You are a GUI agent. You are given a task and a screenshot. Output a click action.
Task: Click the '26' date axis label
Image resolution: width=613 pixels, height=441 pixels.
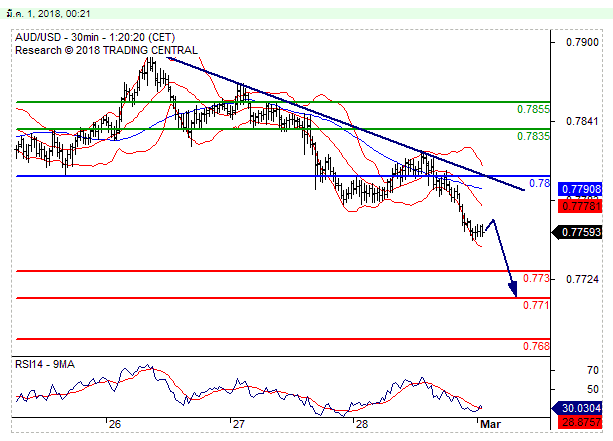click(x=115, y=424)
